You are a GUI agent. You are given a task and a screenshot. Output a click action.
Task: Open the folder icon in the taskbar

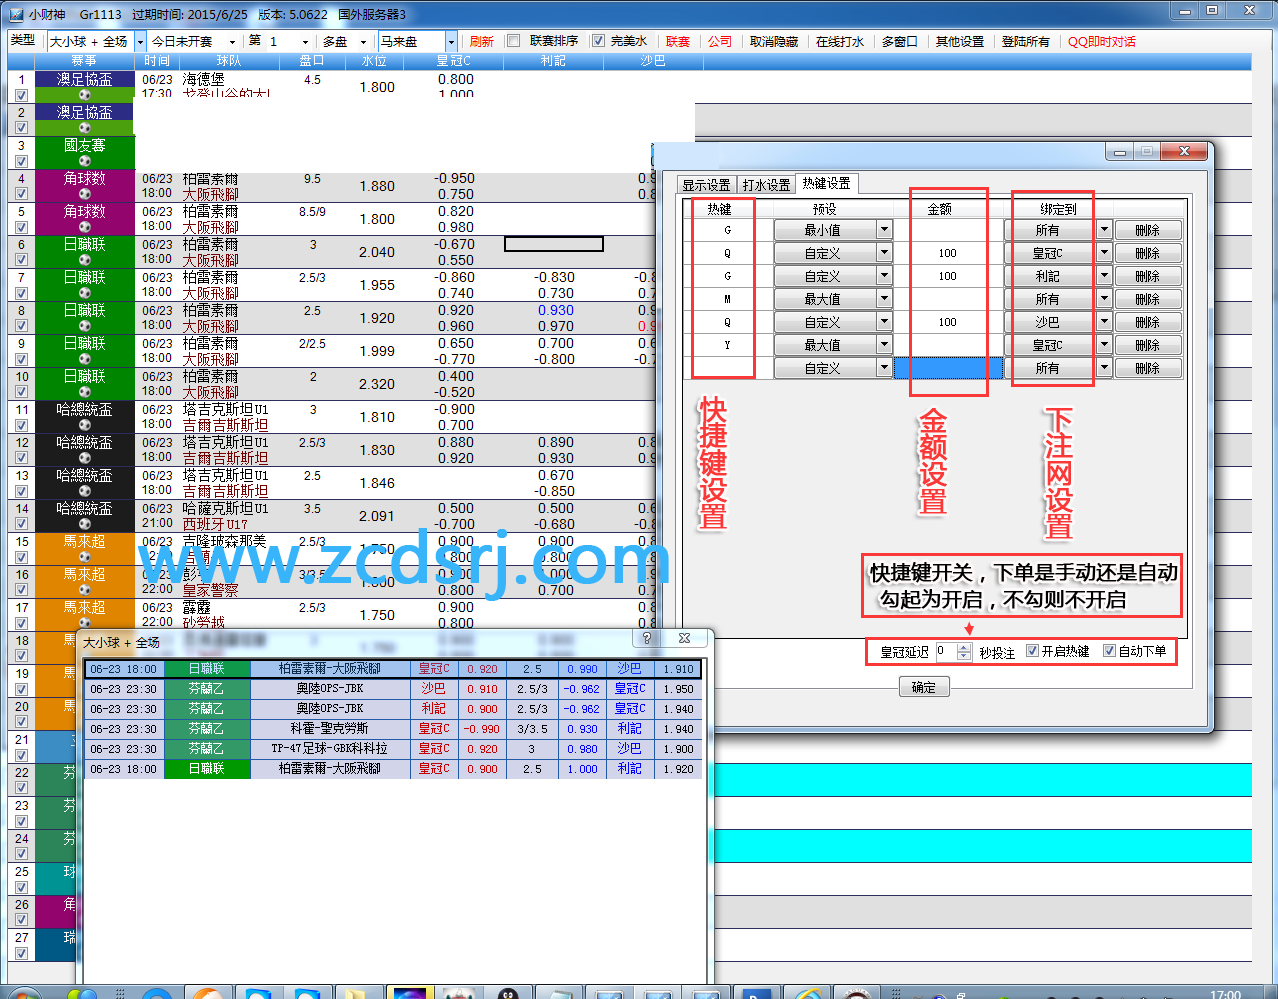(x=353, y=994)
